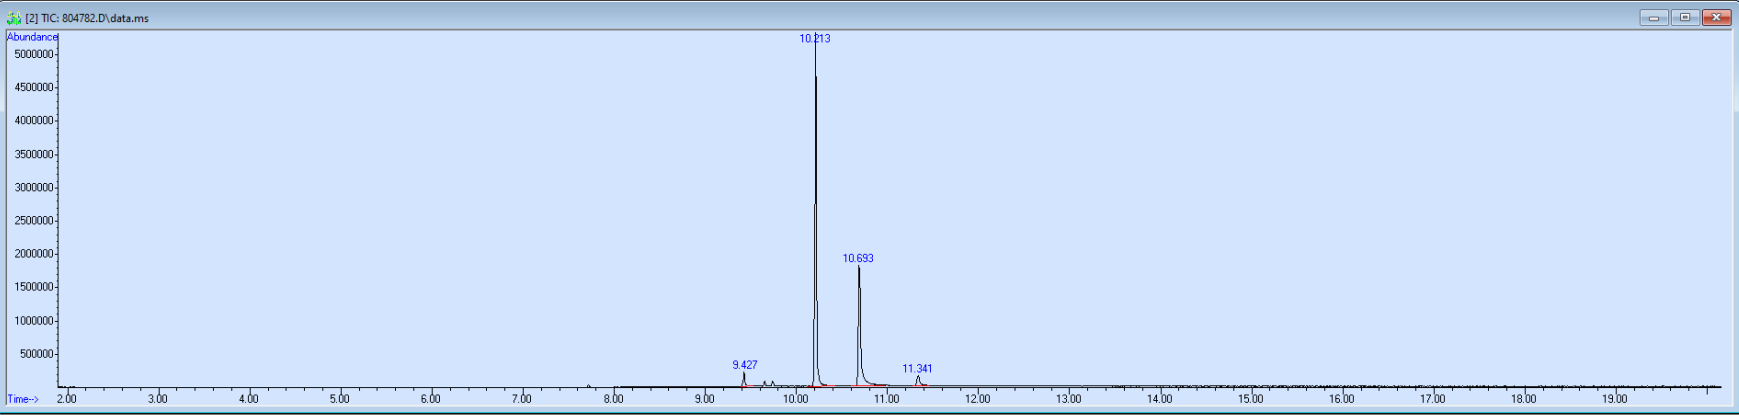Screen dimensions: 1739x415
Task: Close the TIC 804782.D window
Action: tap(1717, 17)
